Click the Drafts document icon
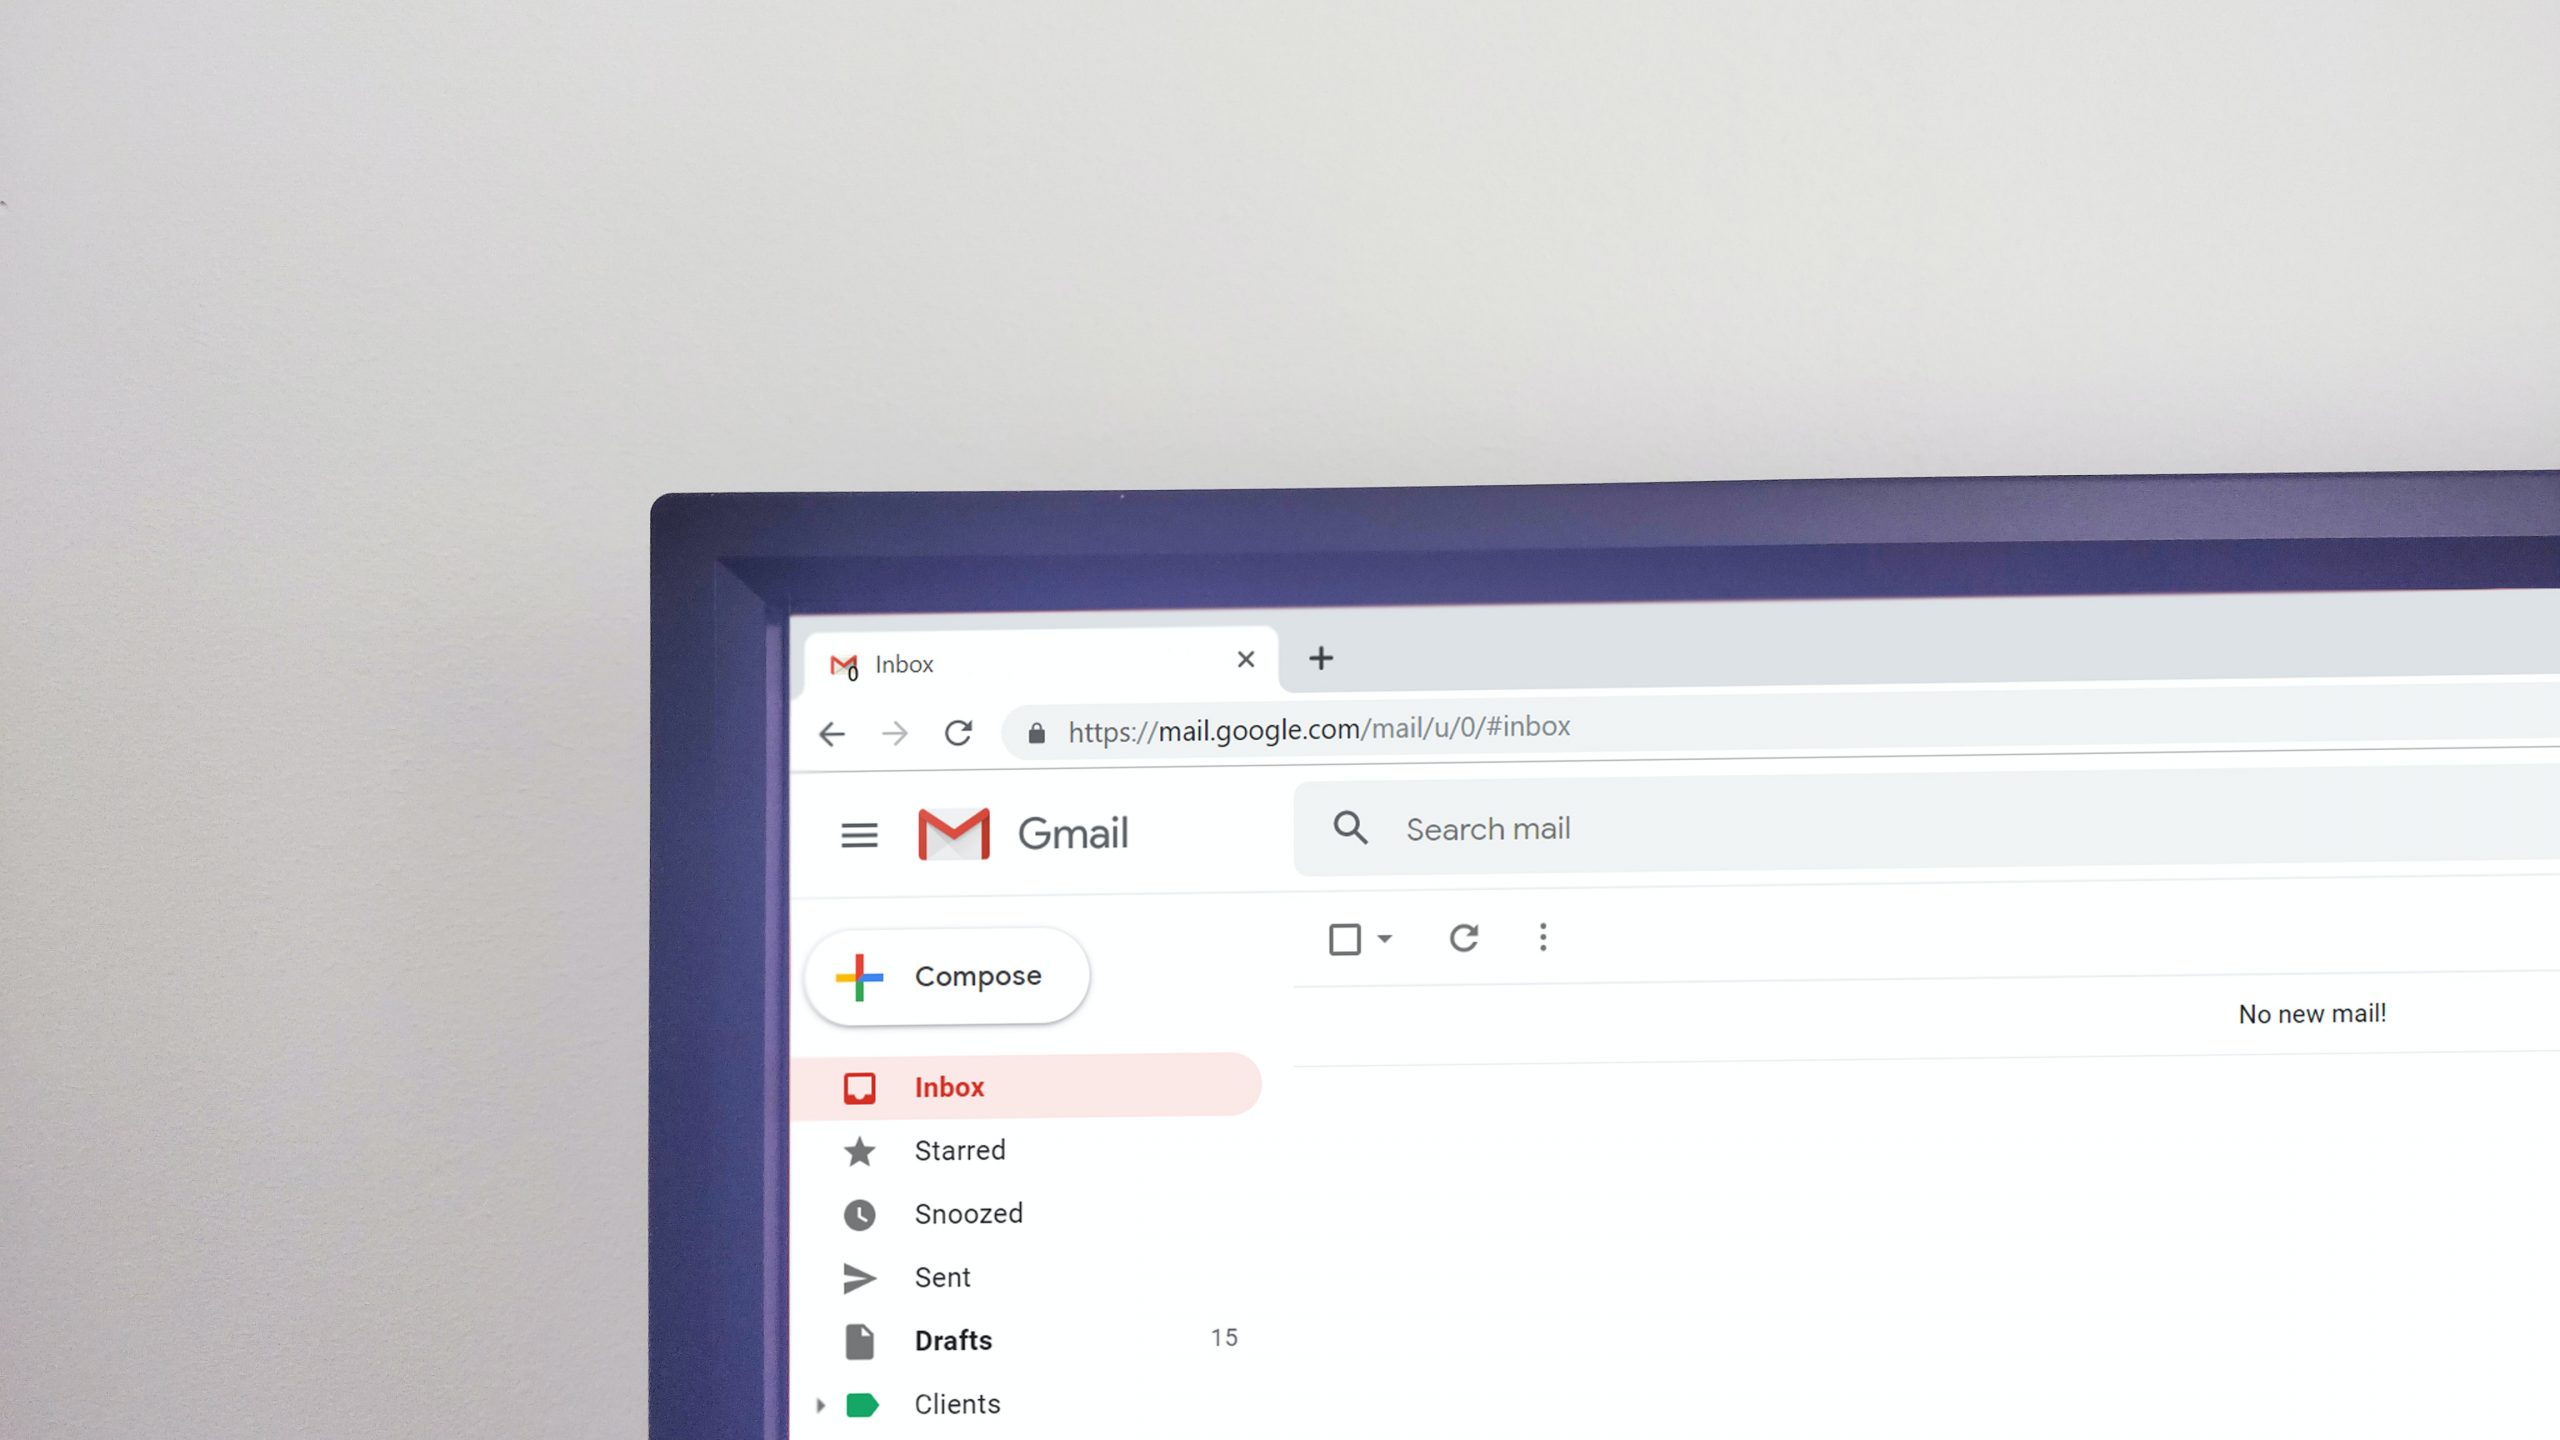 (860, 1340)
